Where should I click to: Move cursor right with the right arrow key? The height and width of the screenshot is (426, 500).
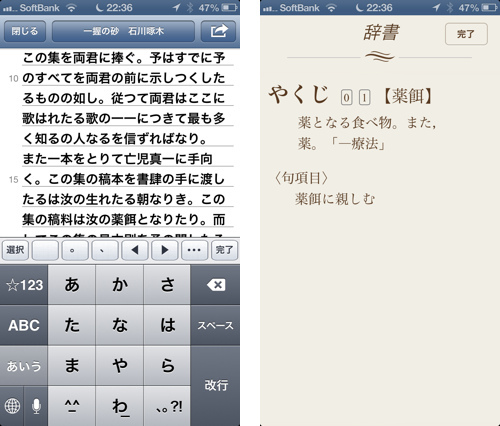pos(164,250)
